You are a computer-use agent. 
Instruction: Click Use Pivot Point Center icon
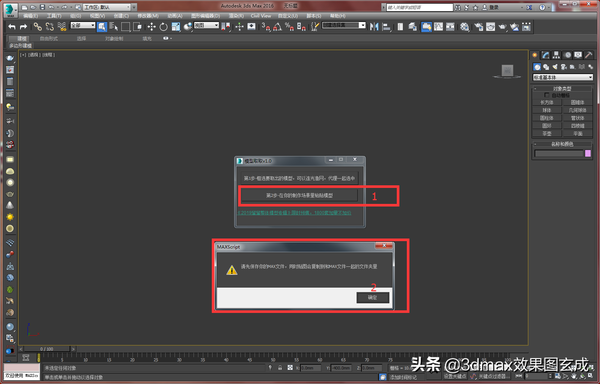point(226,27)
